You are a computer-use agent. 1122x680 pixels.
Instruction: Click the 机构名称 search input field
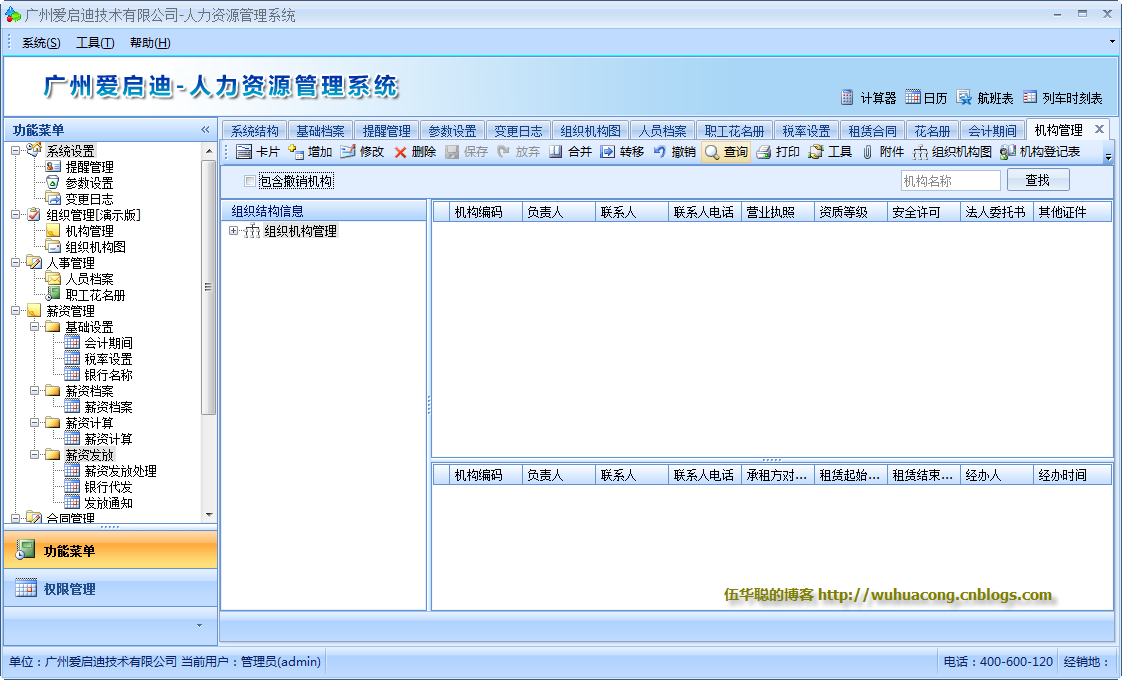(x=950, y=181)
